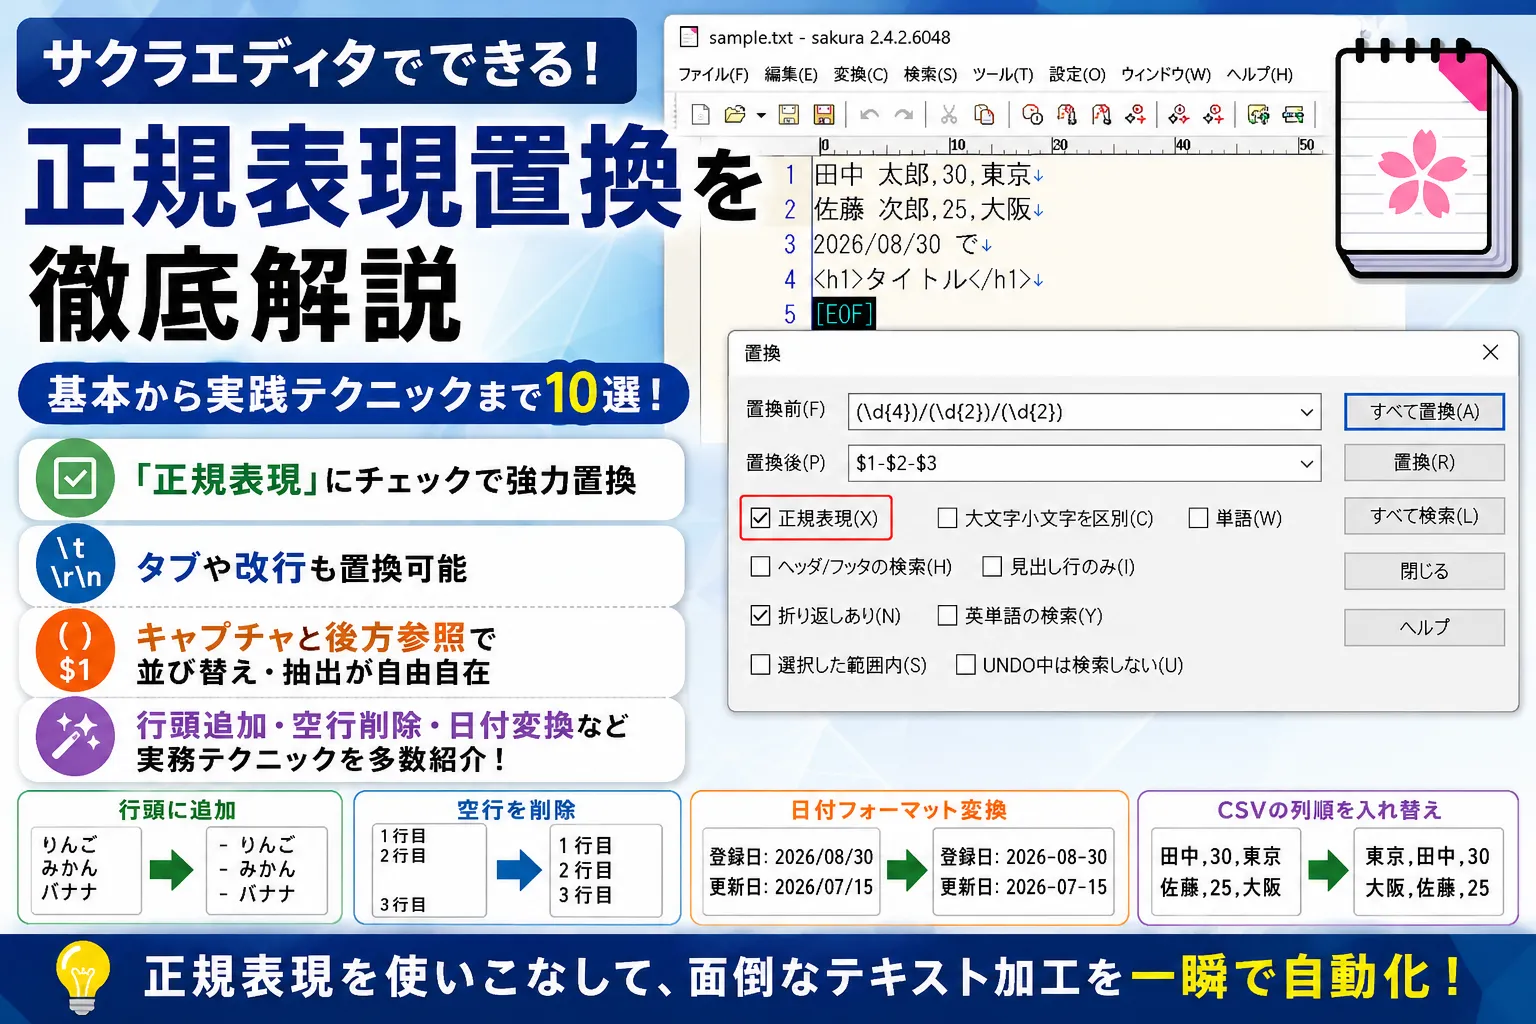Click the first icon in the red diamond pair
Screen dimensions: 1536x1024
(1179, 115)
